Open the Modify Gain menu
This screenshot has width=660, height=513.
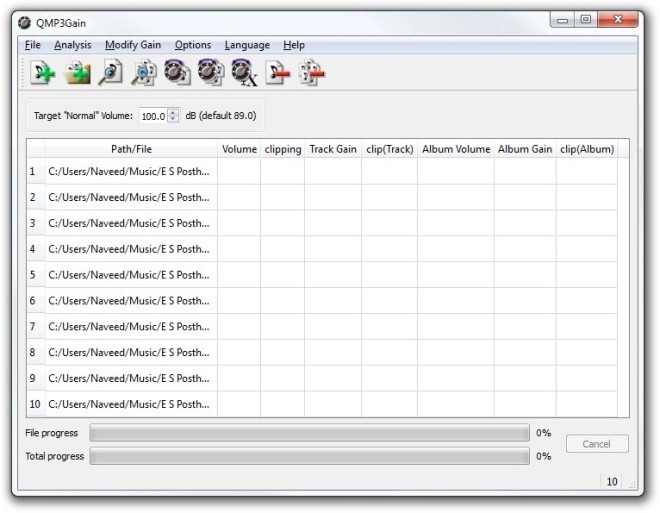(x=133, y=45)
